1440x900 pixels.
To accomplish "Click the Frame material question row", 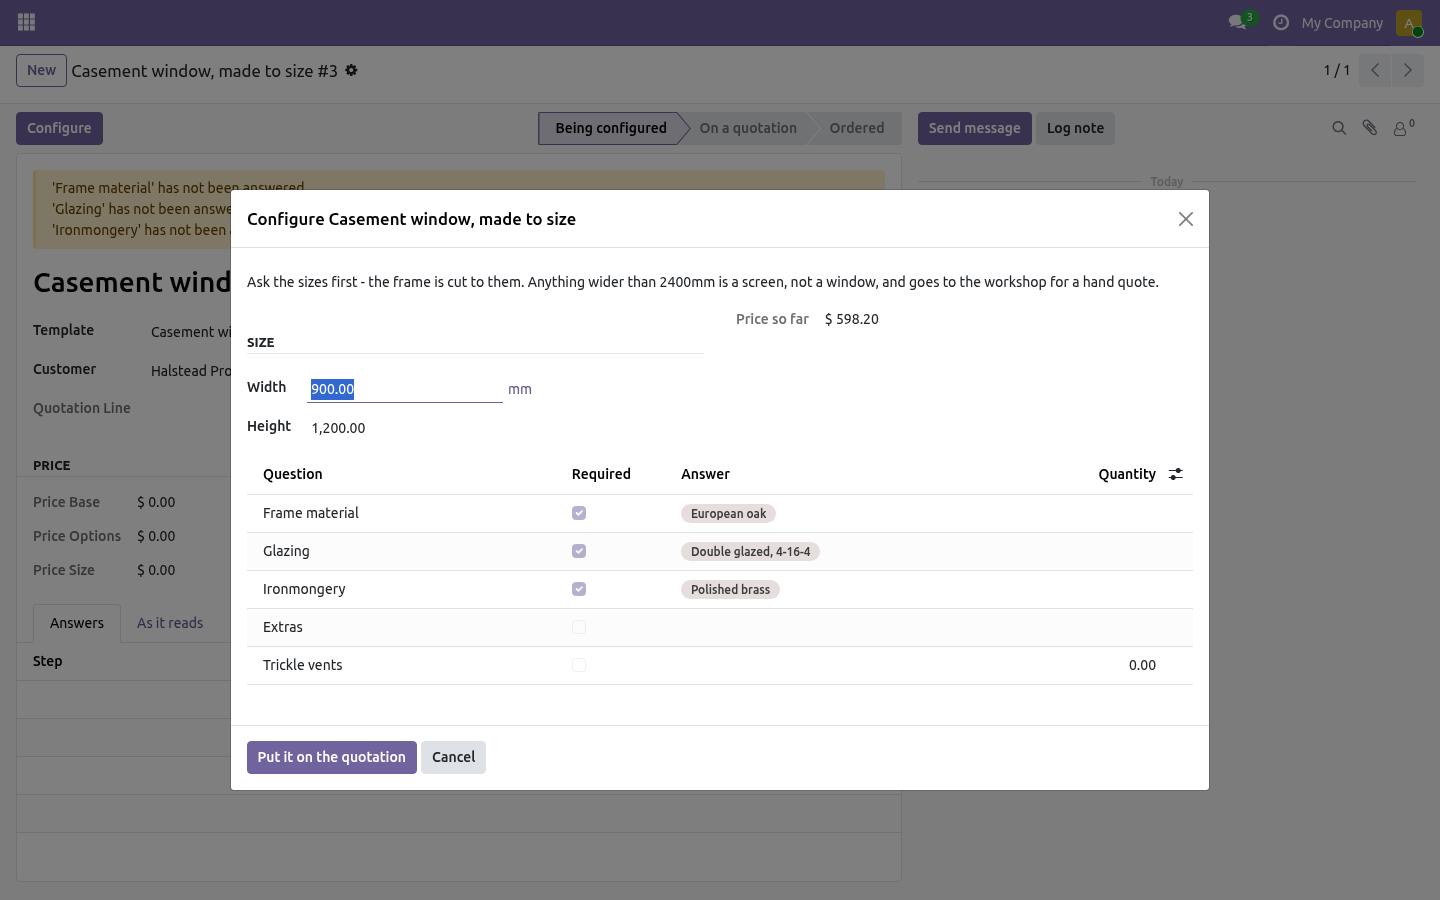I will point(719,513).
